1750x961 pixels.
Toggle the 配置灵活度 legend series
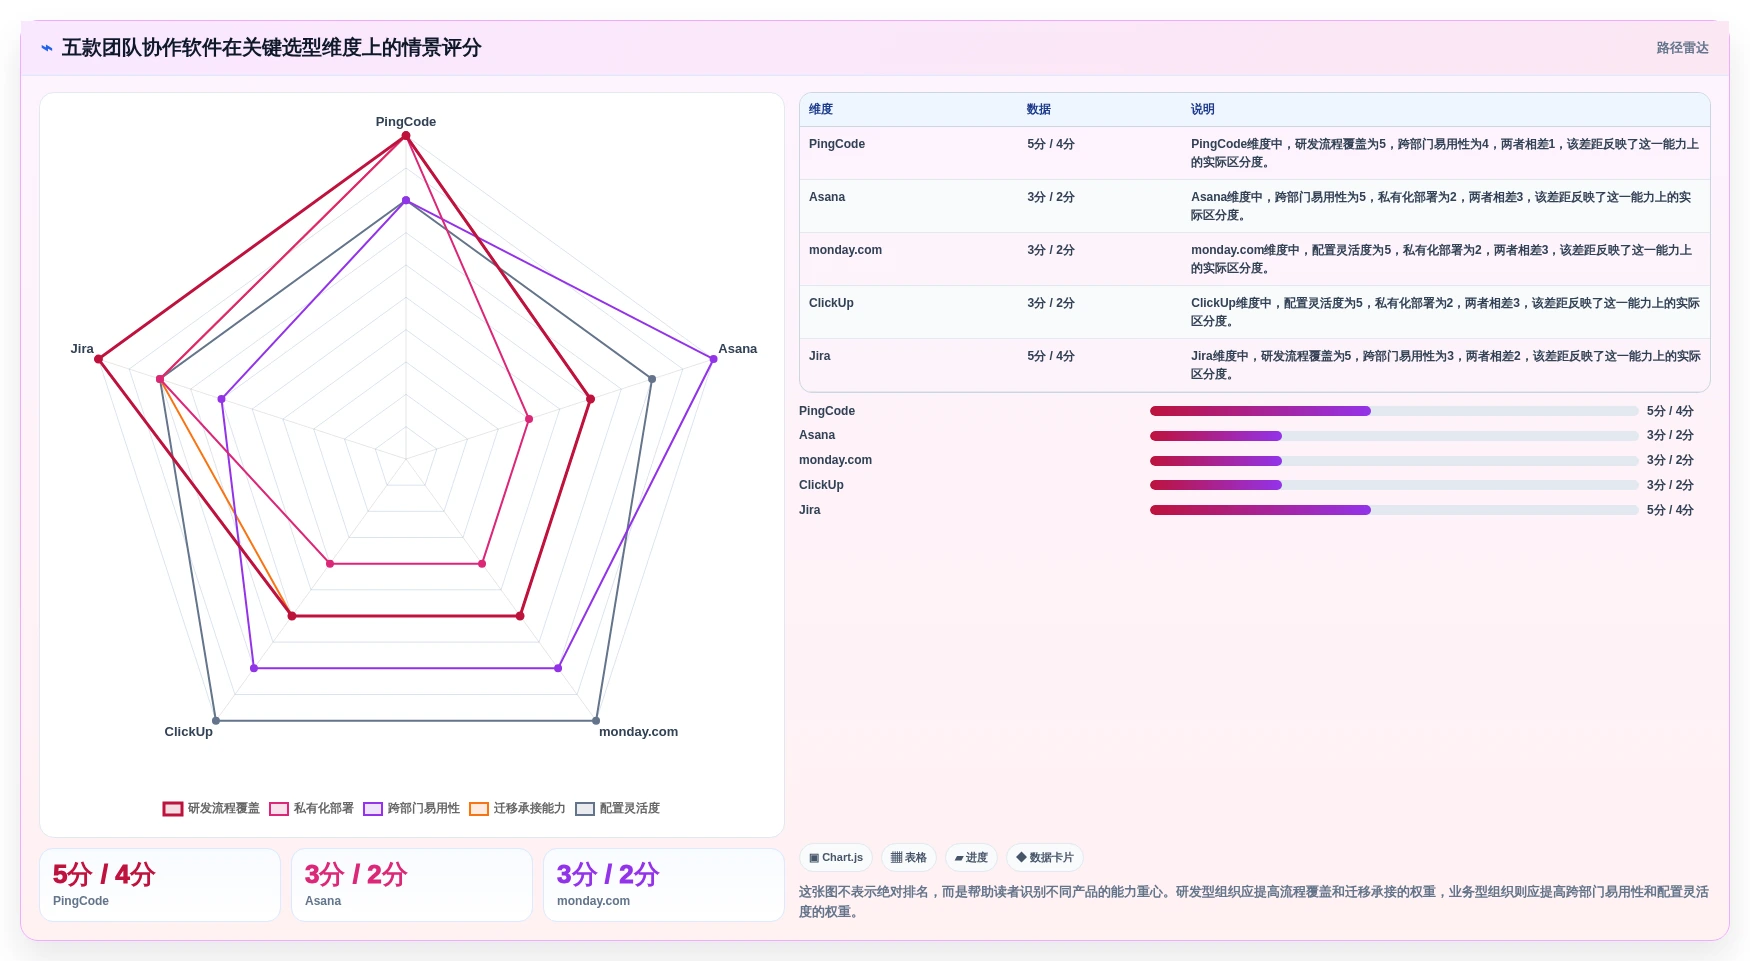pyautogui.click(x=617, y=808)
